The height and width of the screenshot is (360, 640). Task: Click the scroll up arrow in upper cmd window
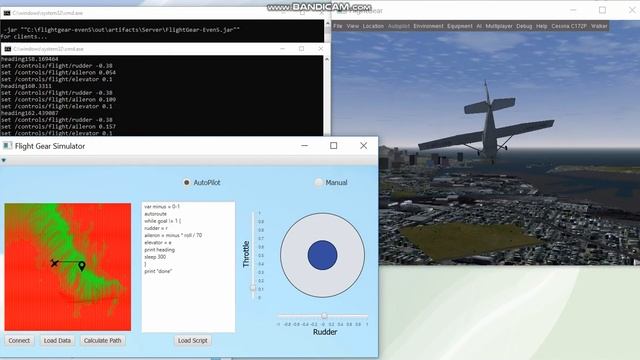click(327, 24)
